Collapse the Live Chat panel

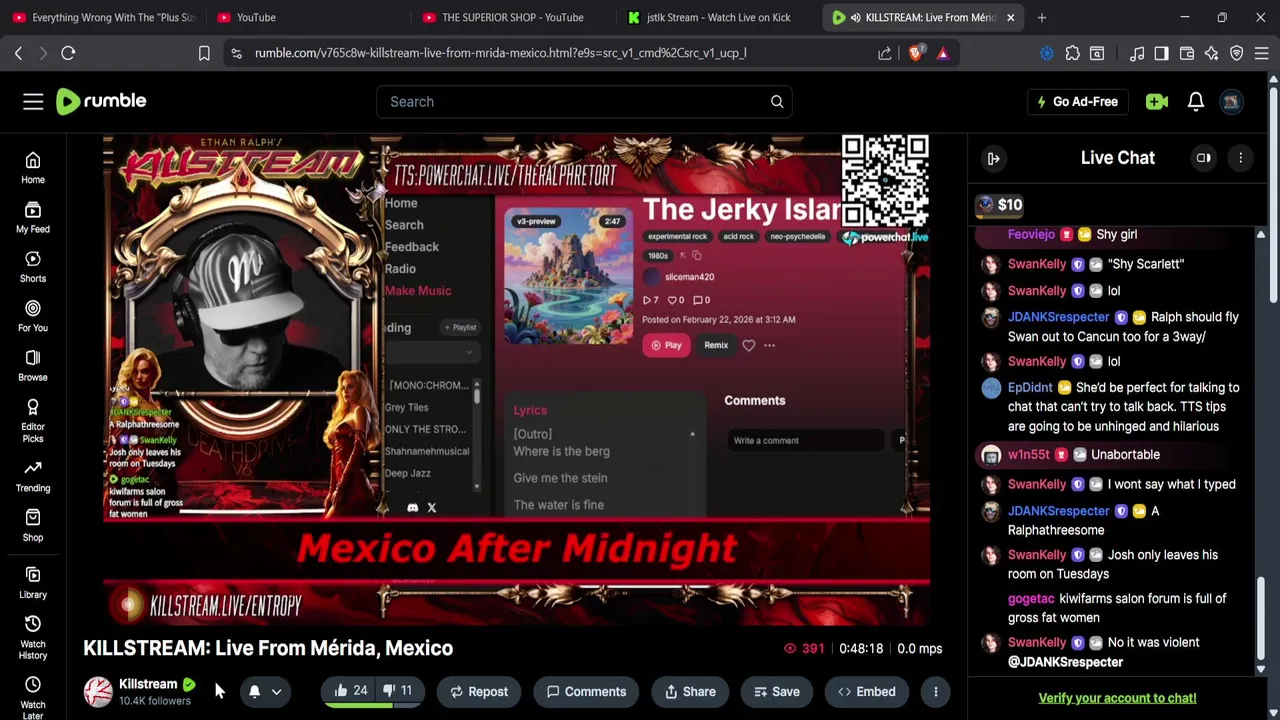pos(994,158)
